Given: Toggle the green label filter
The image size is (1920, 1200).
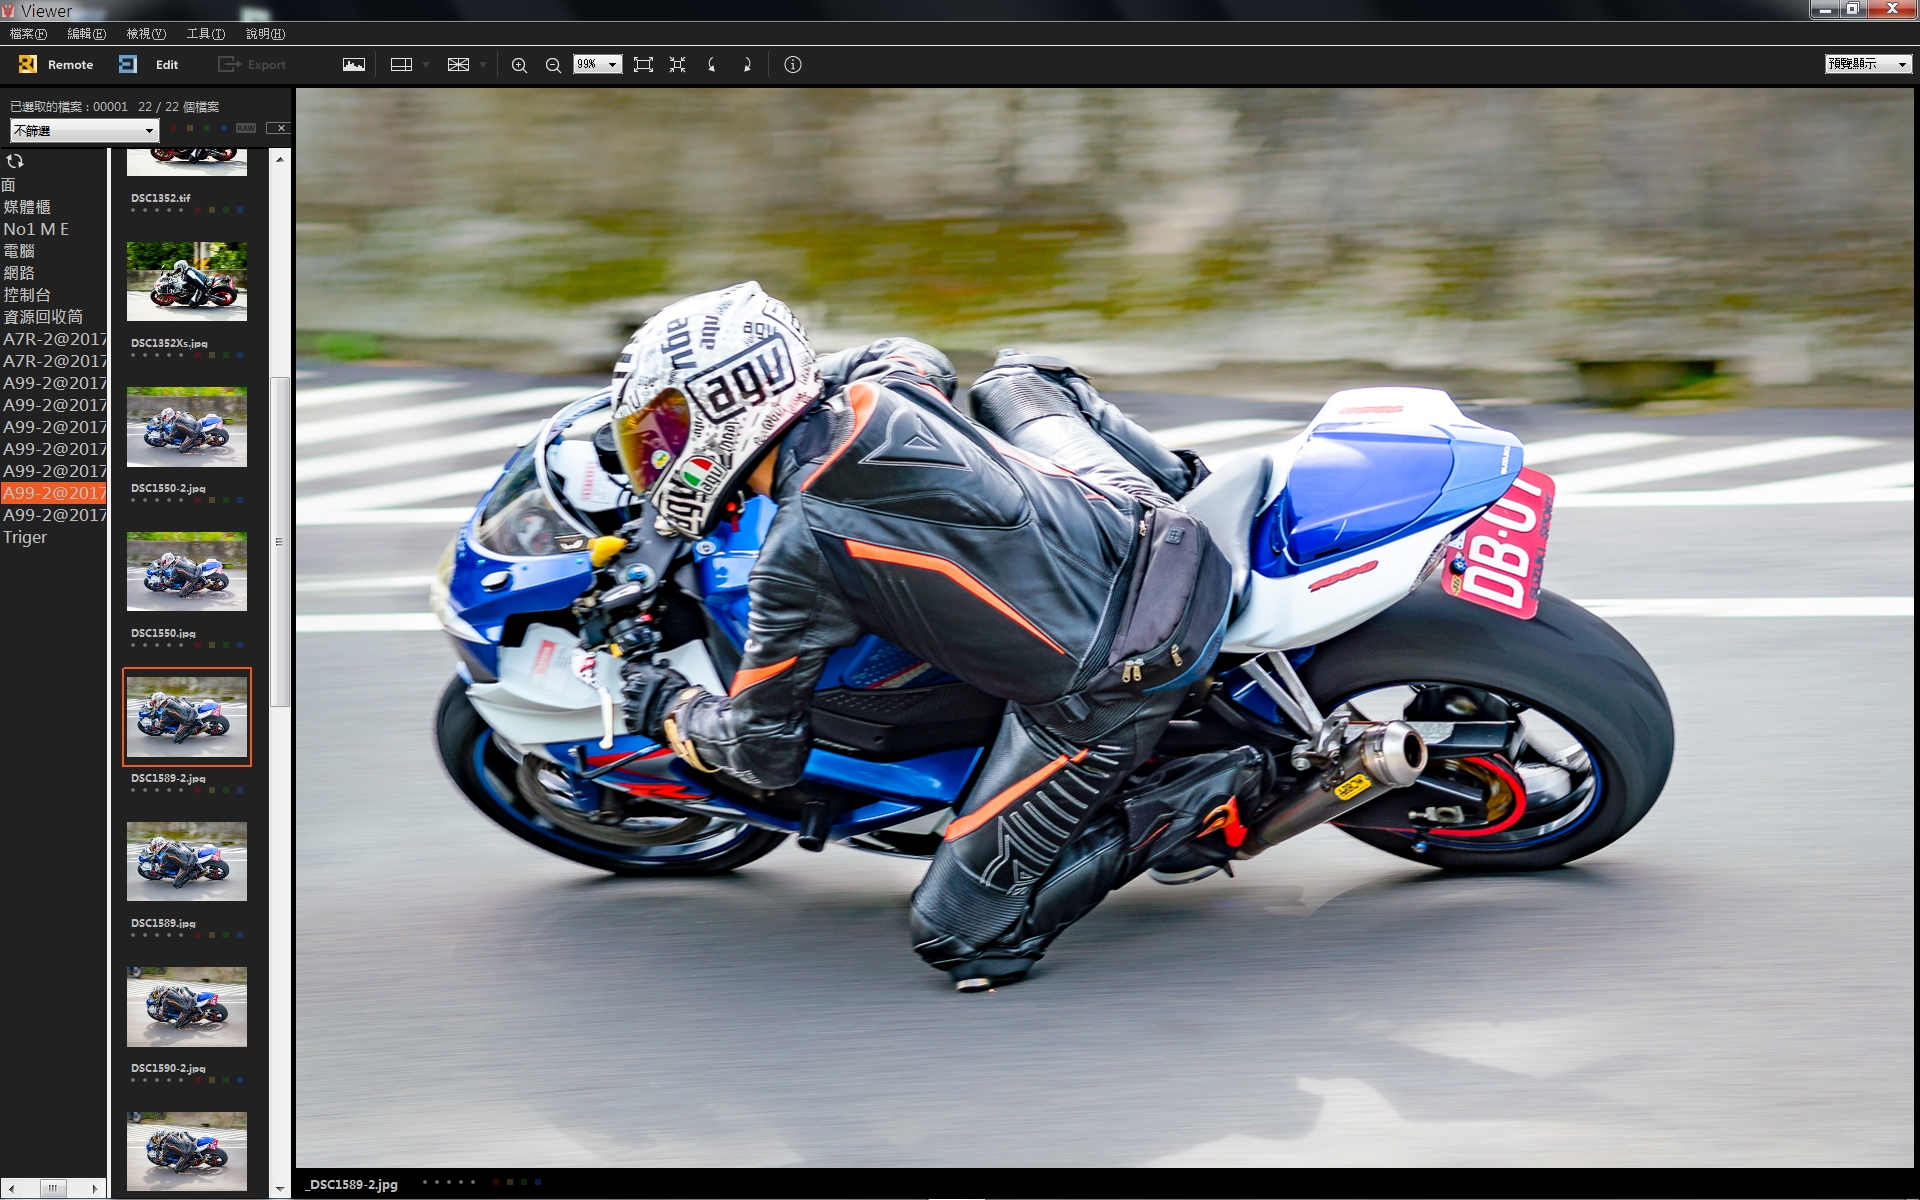Looking at the screenshot, I should coord(206,128).
